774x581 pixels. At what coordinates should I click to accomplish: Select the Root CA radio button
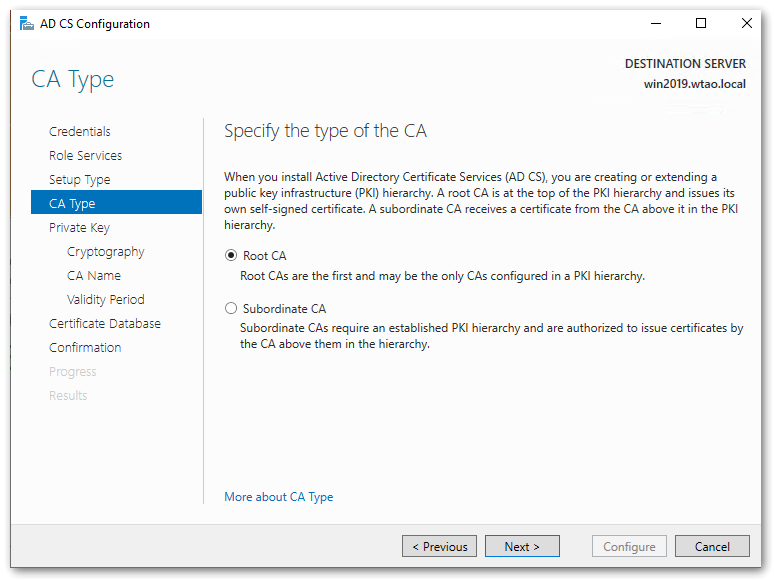click(232, 256)
